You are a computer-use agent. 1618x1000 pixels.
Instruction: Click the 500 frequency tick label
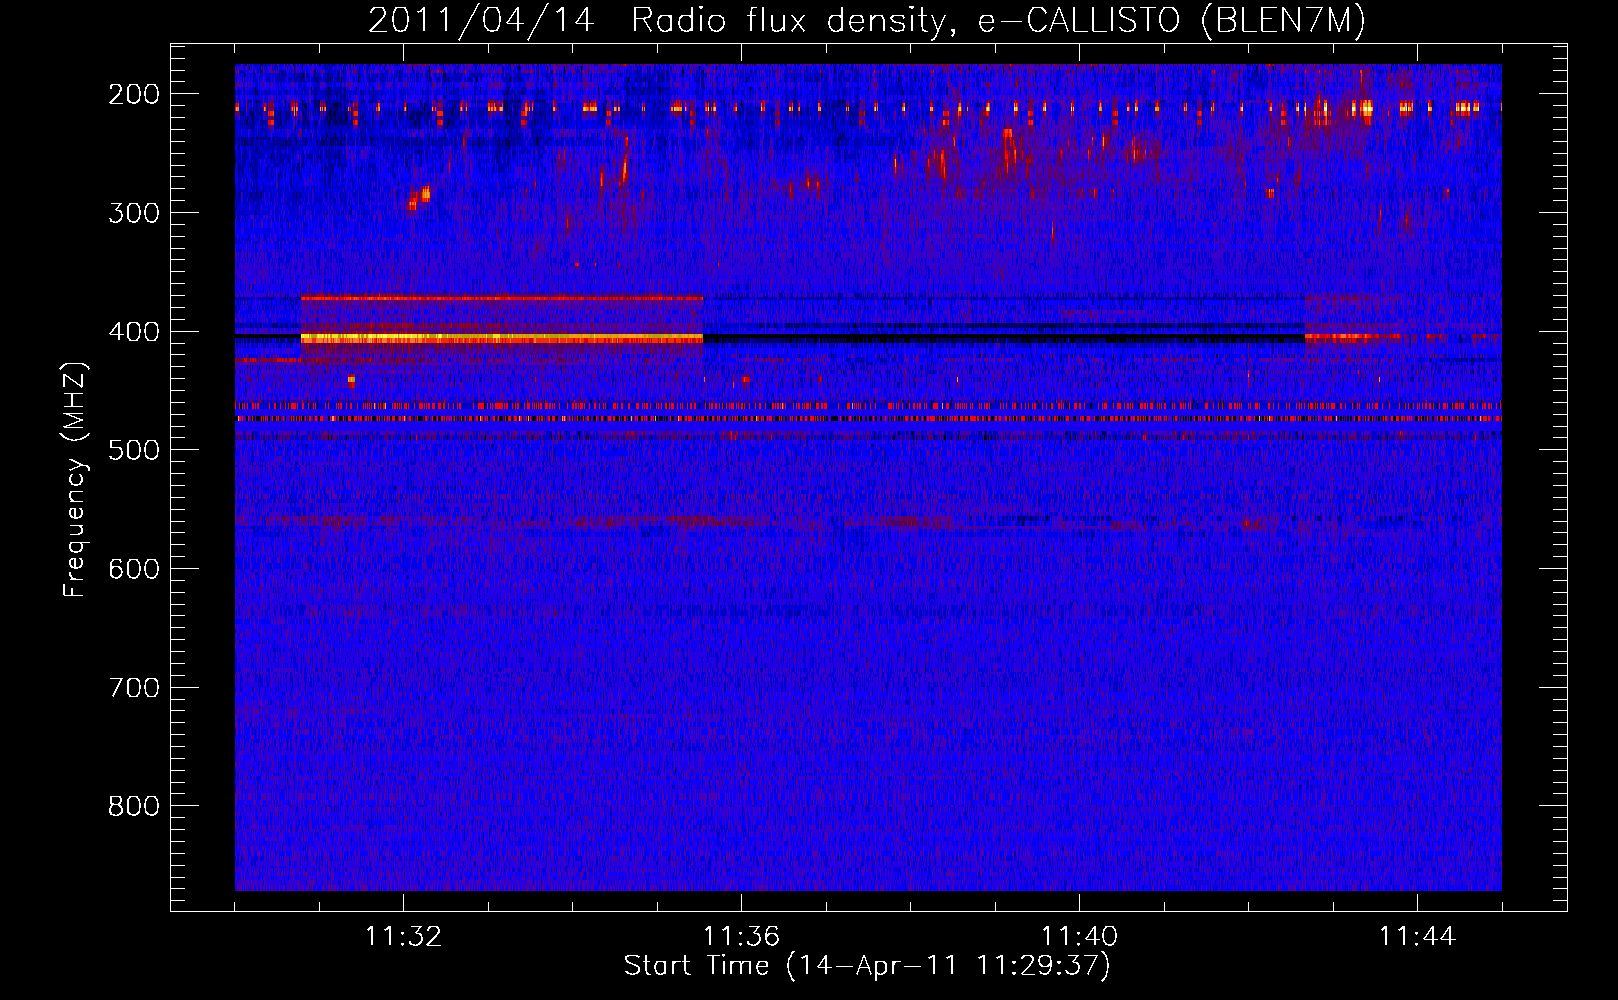pos(134,450)
